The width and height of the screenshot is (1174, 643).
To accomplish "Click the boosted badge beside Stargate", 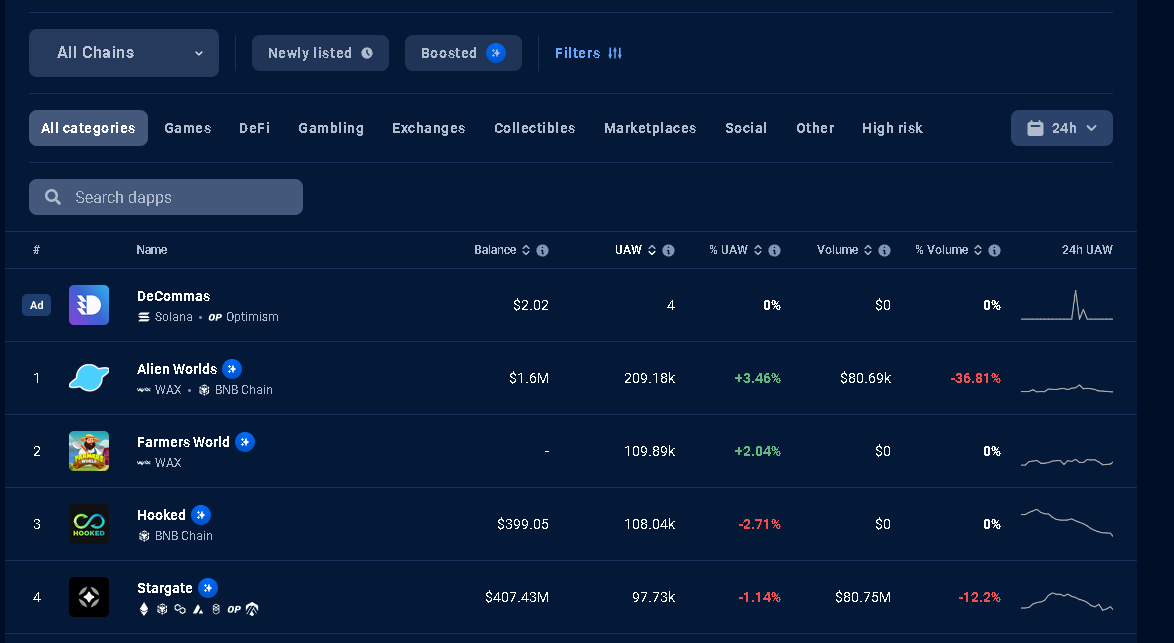I will [x=208, y=588].
